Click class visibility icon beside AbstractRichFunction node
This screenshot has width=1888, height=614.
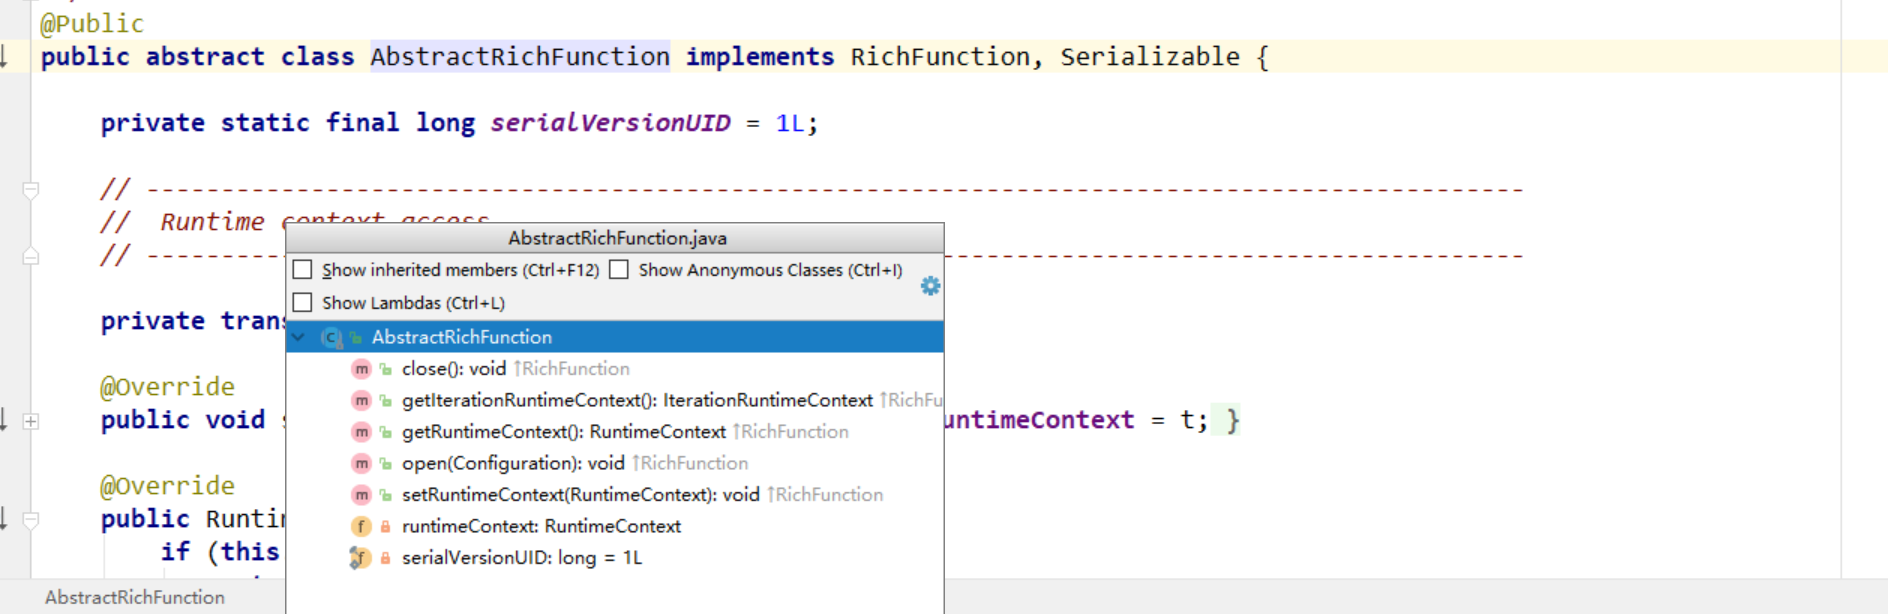coord(355,338)
